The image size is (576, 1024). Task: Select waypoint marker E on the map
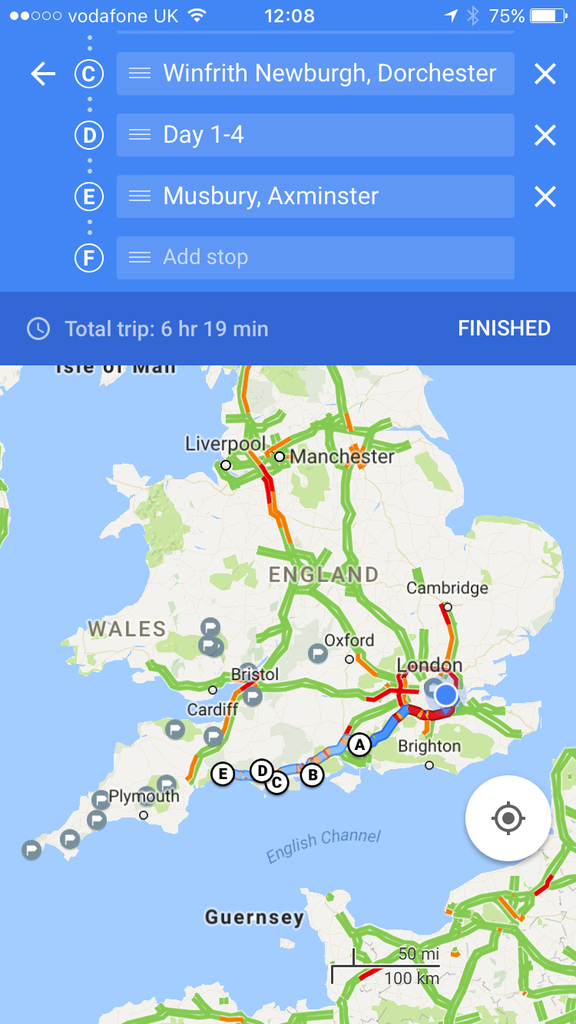click(x=223, y=775)
